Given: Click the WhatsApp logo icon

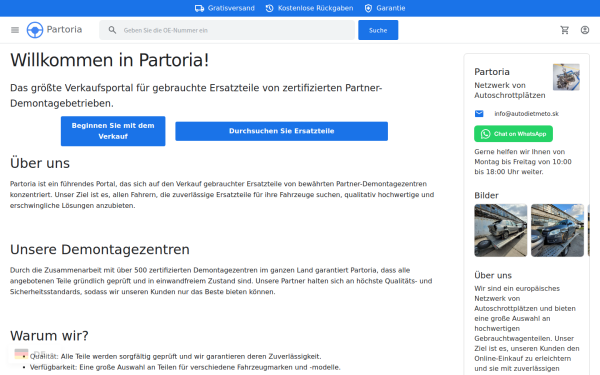Looking at the screenshot, I should 486,134.
